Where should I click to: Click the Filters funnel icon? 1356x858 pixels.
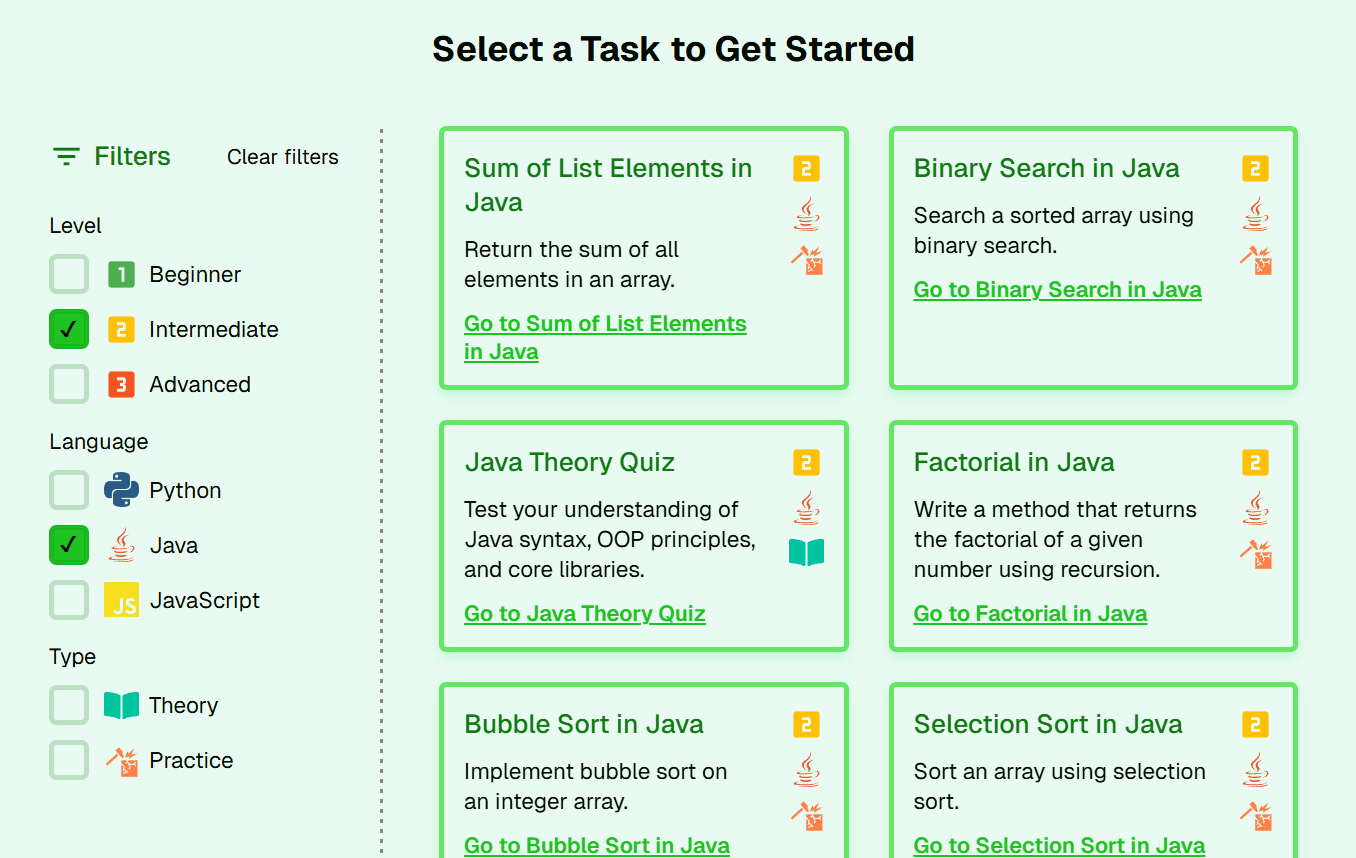[66, 157]
